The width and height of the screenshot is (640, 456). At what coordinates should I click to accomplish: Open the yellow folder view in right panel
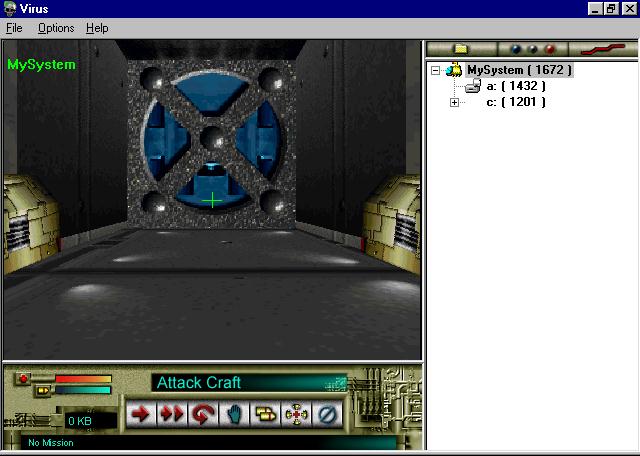click(x=461, y=49)
